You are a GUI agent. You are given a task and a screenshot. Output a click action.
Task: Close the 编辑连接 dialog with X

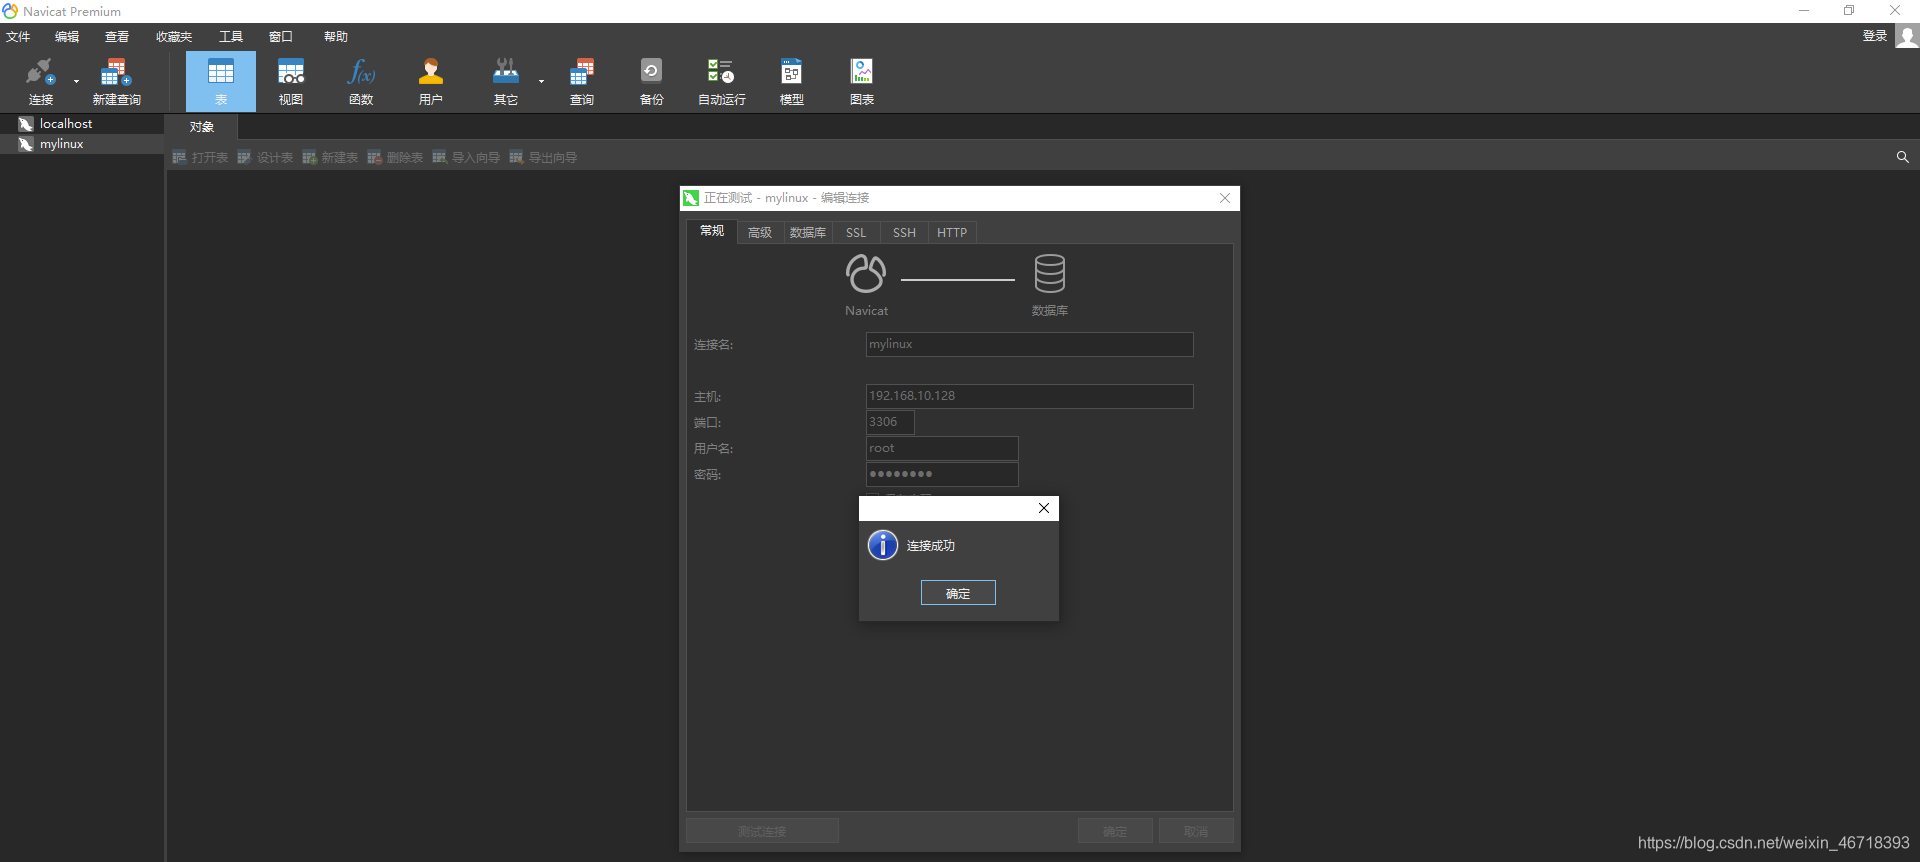tap(1225, 198)
